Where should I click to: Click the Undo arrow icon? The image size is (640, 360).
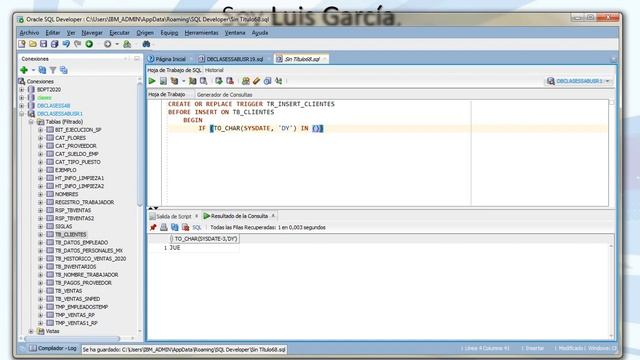(x=66, y=44)
